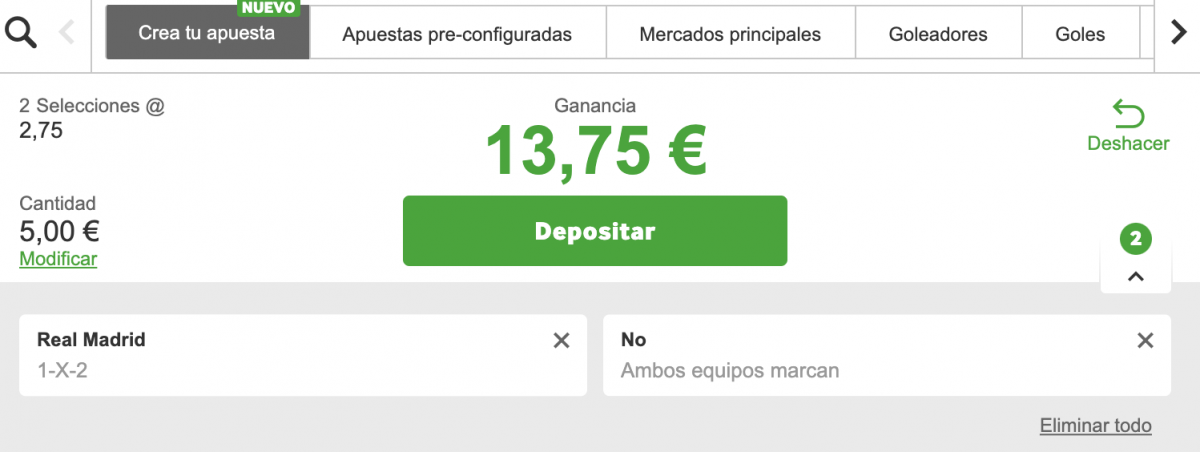This screenshot has height=452, width=1200.
Task: Switch to Apuestas pre-configuradas tab
Action: tap(457, 34)
